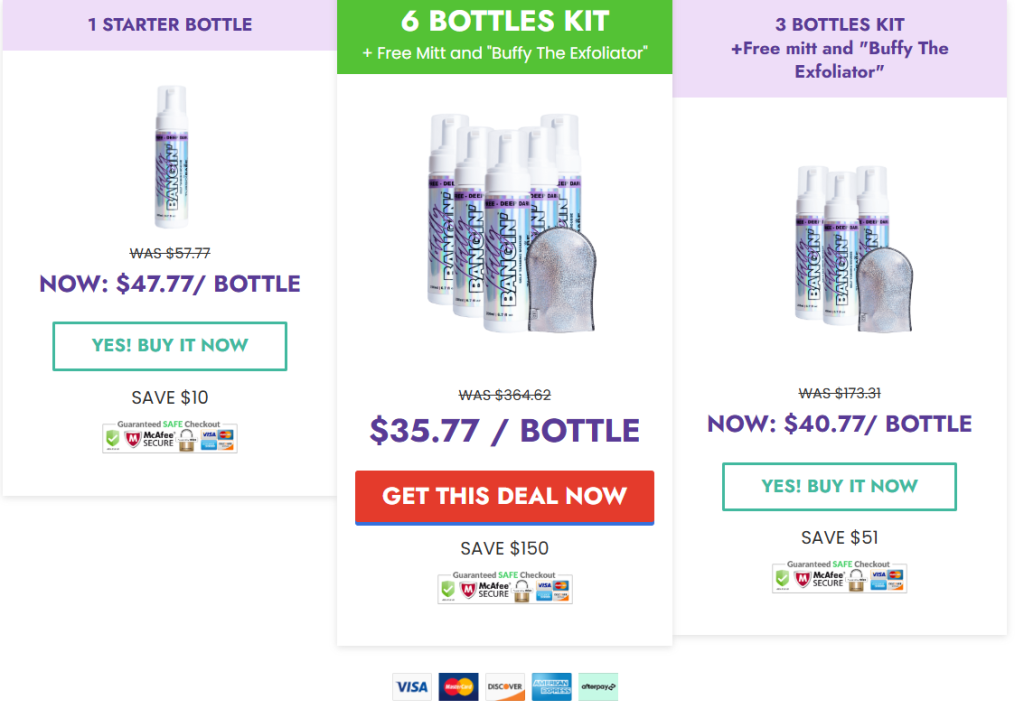Click the Visa payment icon at bottom
1024x709 pixels.
point(411,687)
